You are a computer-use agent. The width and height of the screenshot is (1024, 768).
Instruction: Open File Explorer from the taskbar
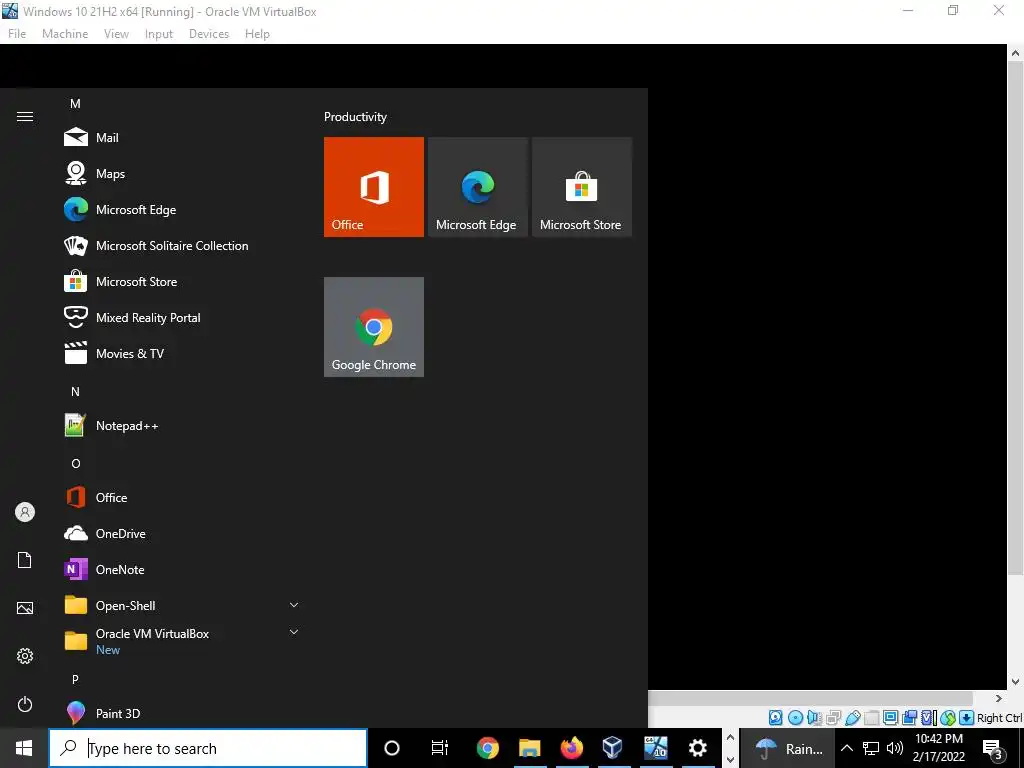click(530, 748)
